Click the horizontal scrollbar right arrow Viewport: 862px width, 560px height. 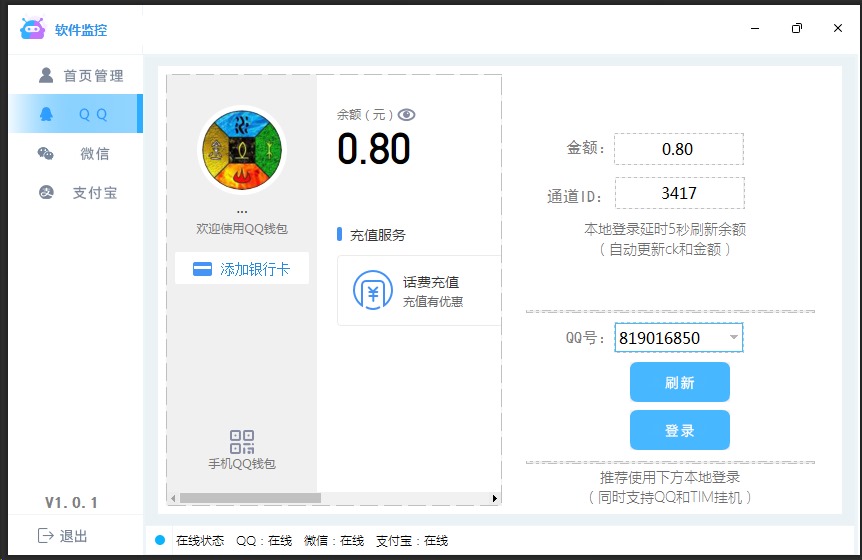click(x=495, y=498)
